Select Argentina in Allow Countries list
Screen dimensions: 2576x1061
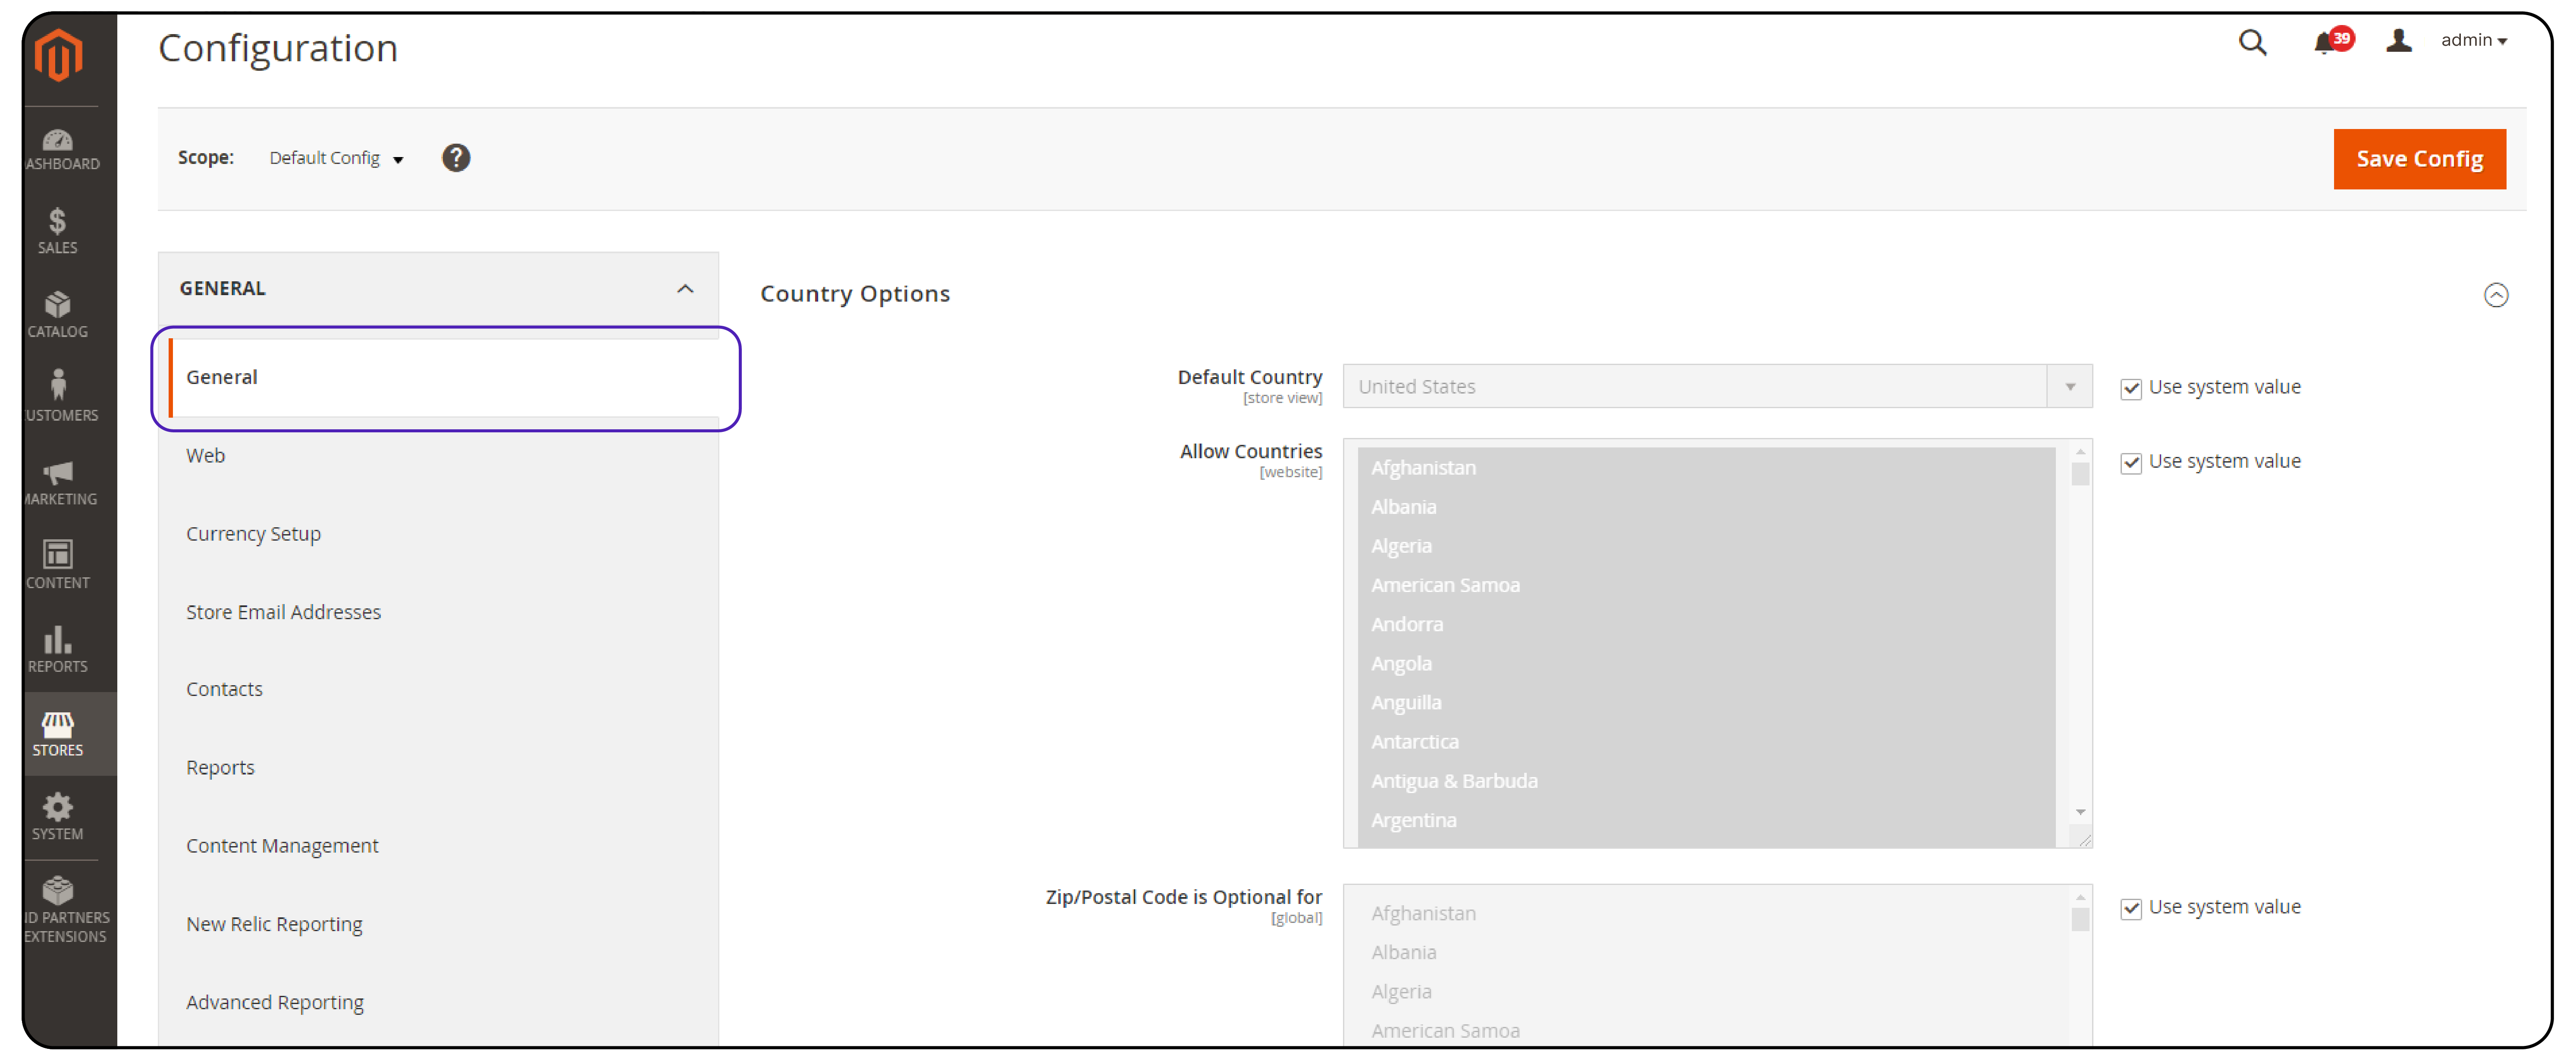click(x=1706, y=820)
